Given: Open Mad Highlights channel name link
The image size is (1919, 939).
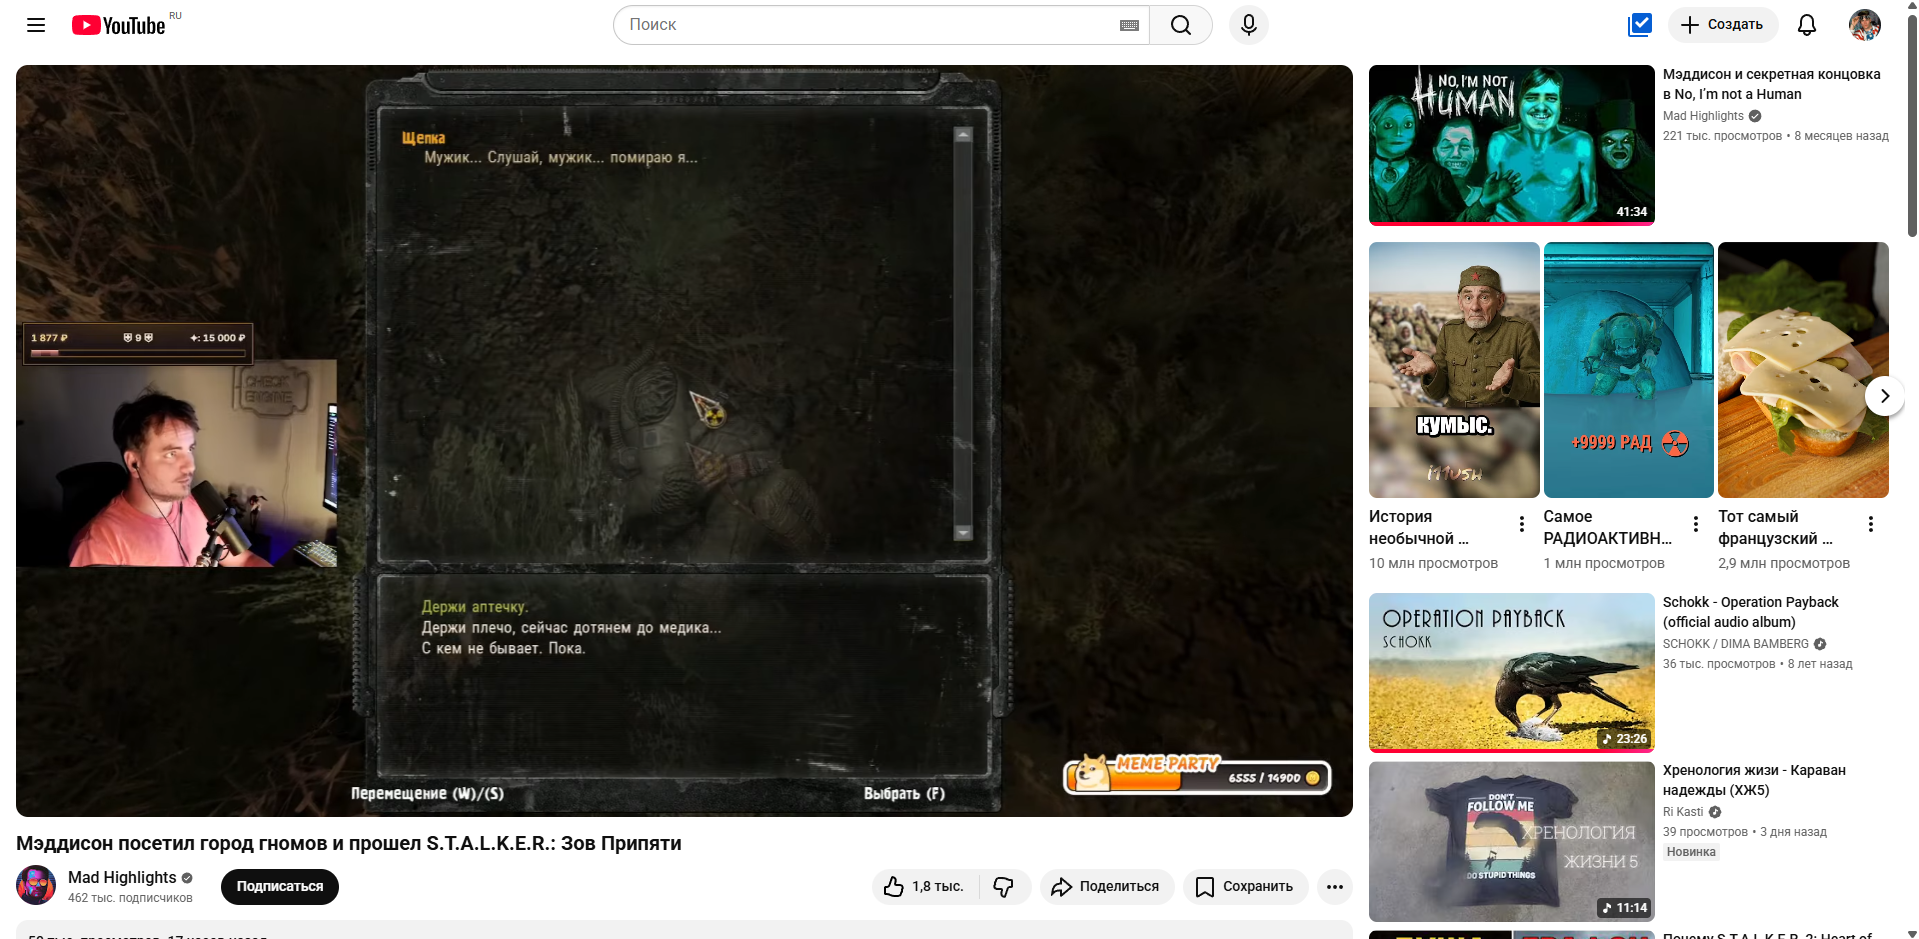Looking at the screenshot, I should coord(122,877).
